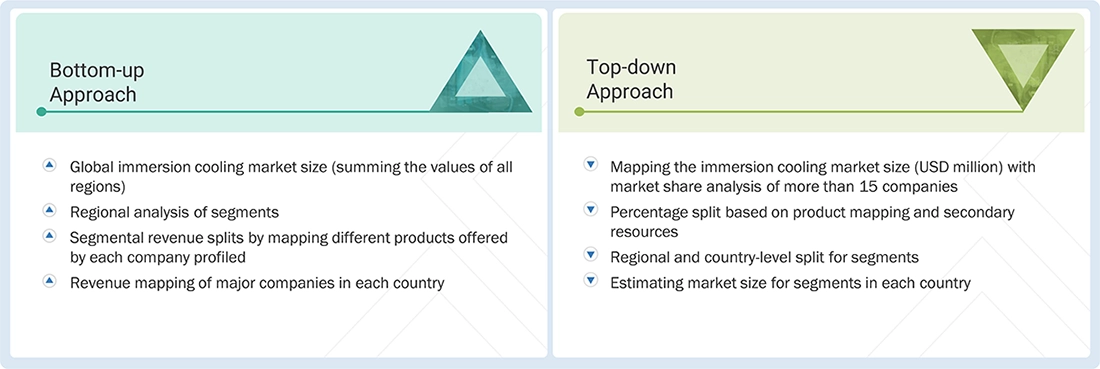
Task: Click the Regional analysis of segments text
Action: [x=174, y=212]
